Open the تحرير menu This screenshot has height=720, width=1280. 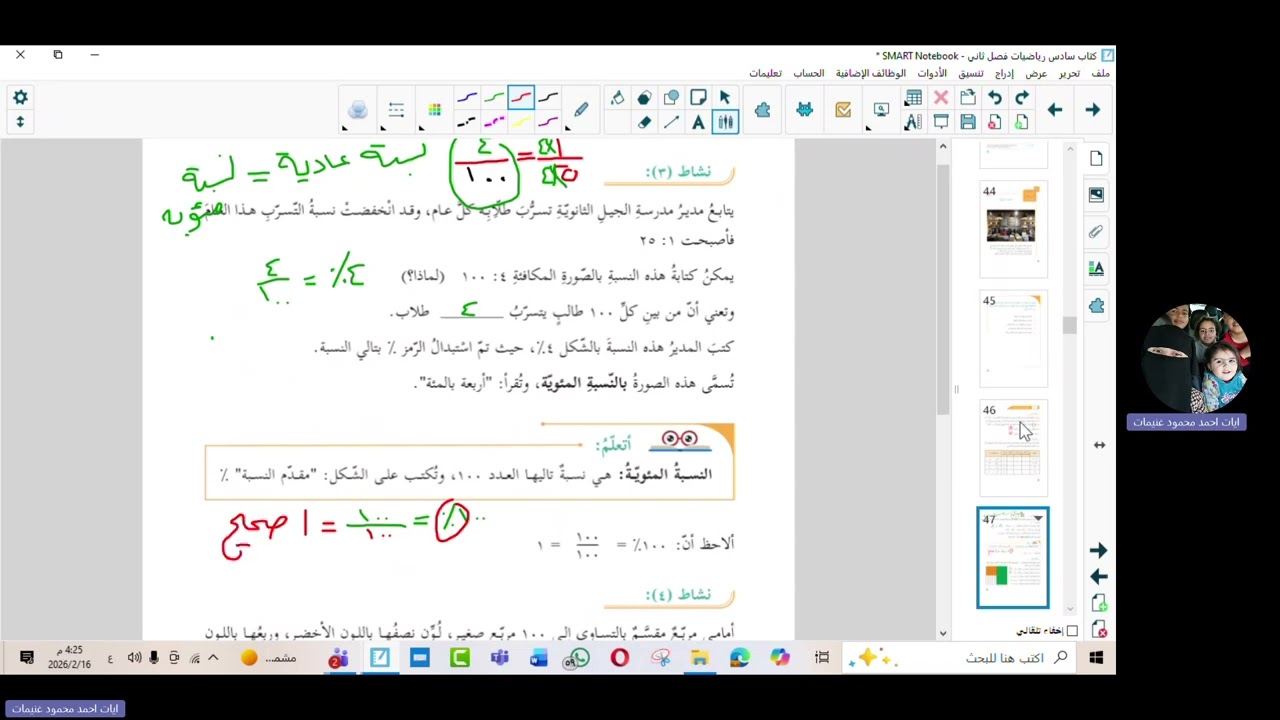coord(1069,73)
